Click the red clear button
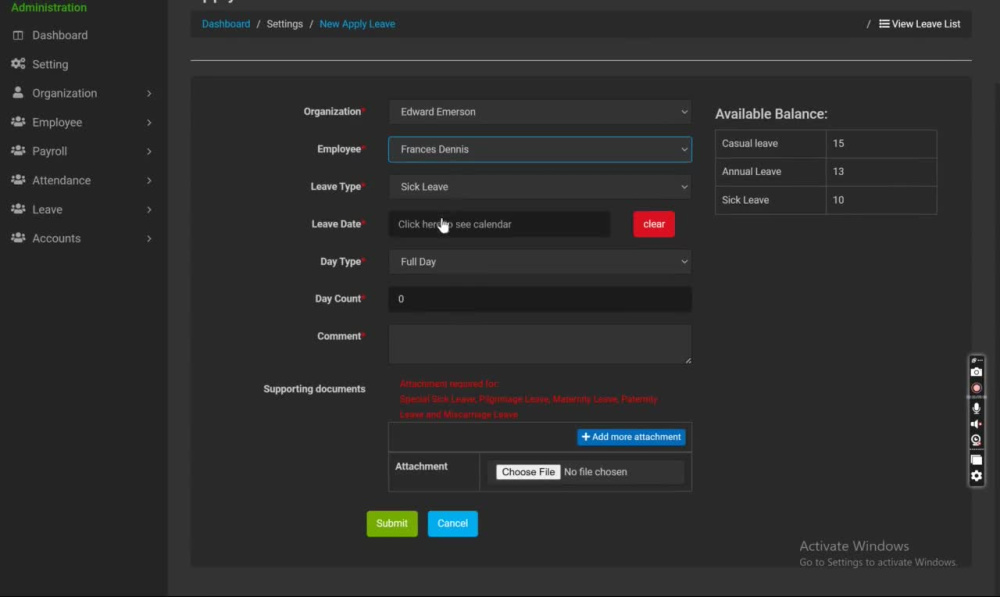Viewport: 1000px width, 597px height. [x=654, y=224]
